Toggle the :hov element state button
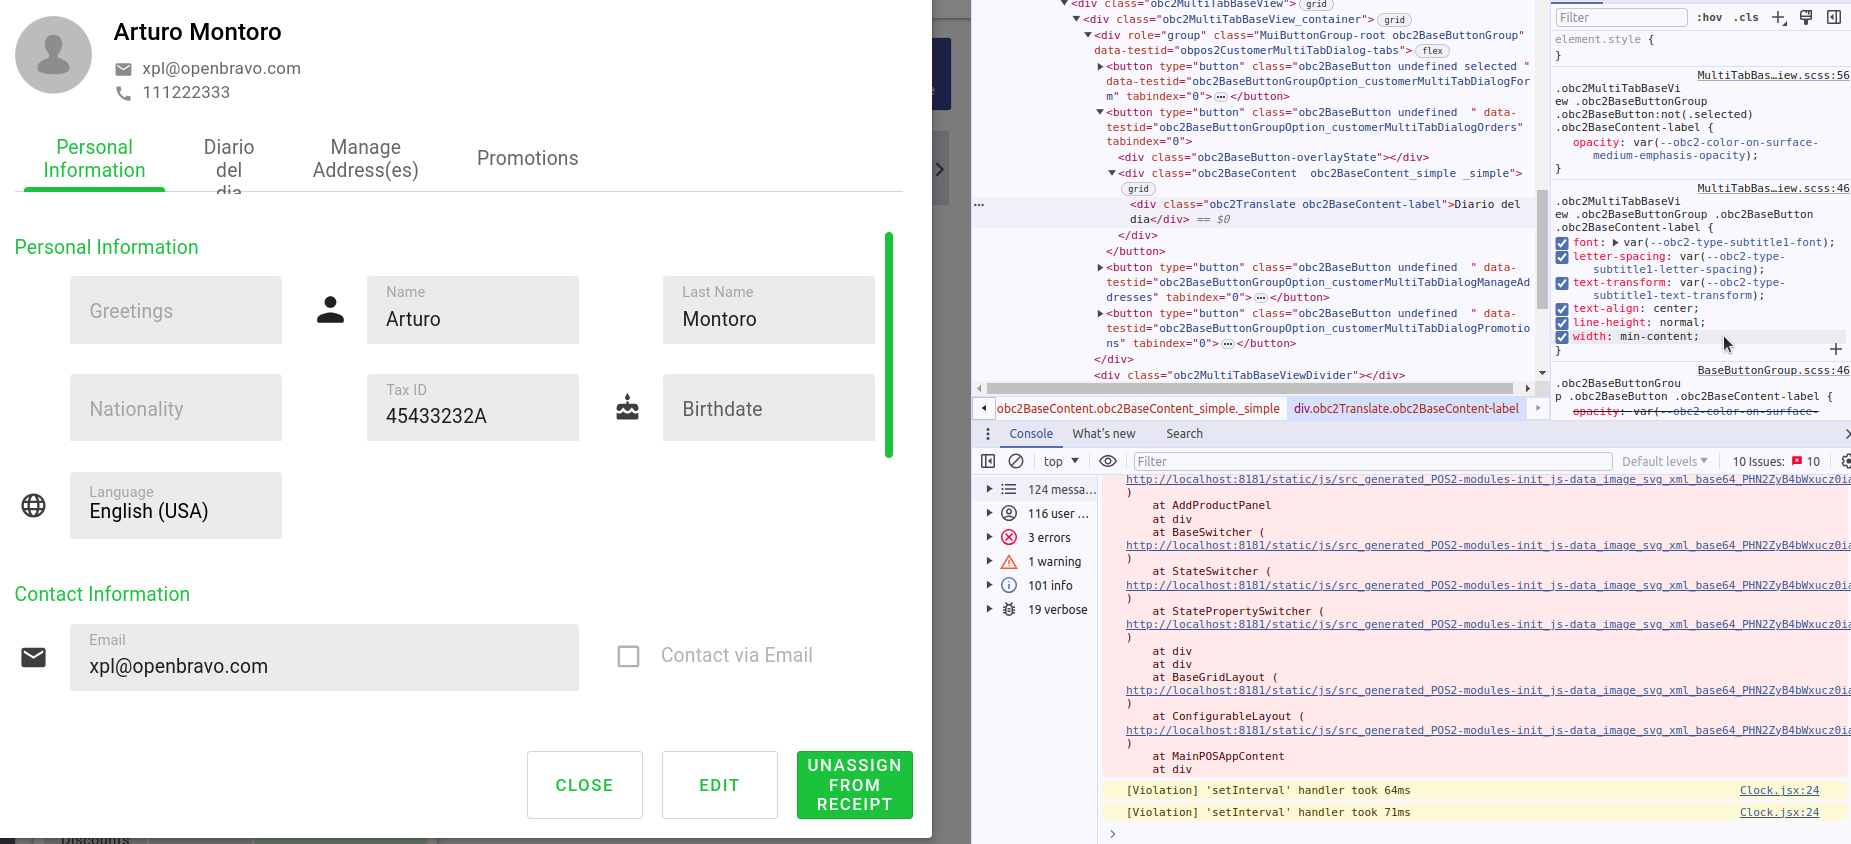Viewport: 1851px width, 844px height. (x=1710, y=17)
